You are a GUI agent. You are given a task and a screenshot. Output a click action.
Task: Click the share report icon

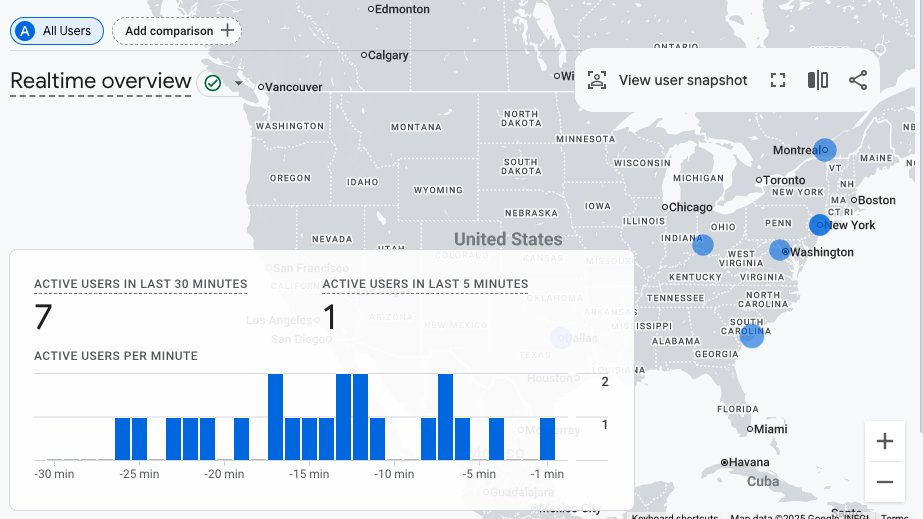[x=858, y=80]
